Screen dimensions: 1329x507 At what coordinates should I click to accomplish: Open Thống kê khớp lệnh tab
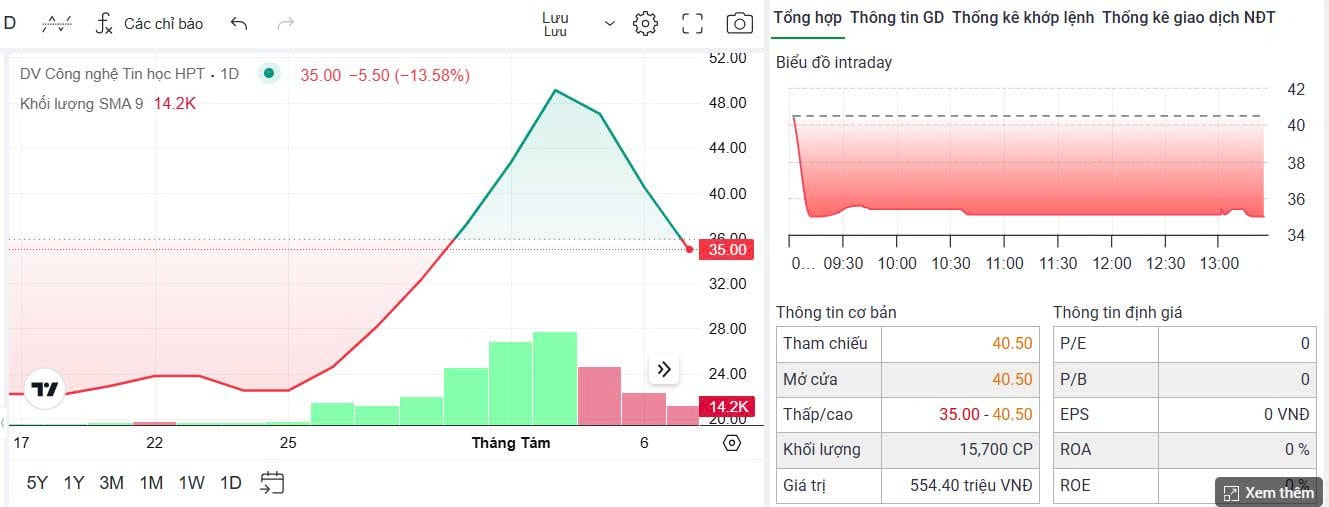(x=1023, y=17)
